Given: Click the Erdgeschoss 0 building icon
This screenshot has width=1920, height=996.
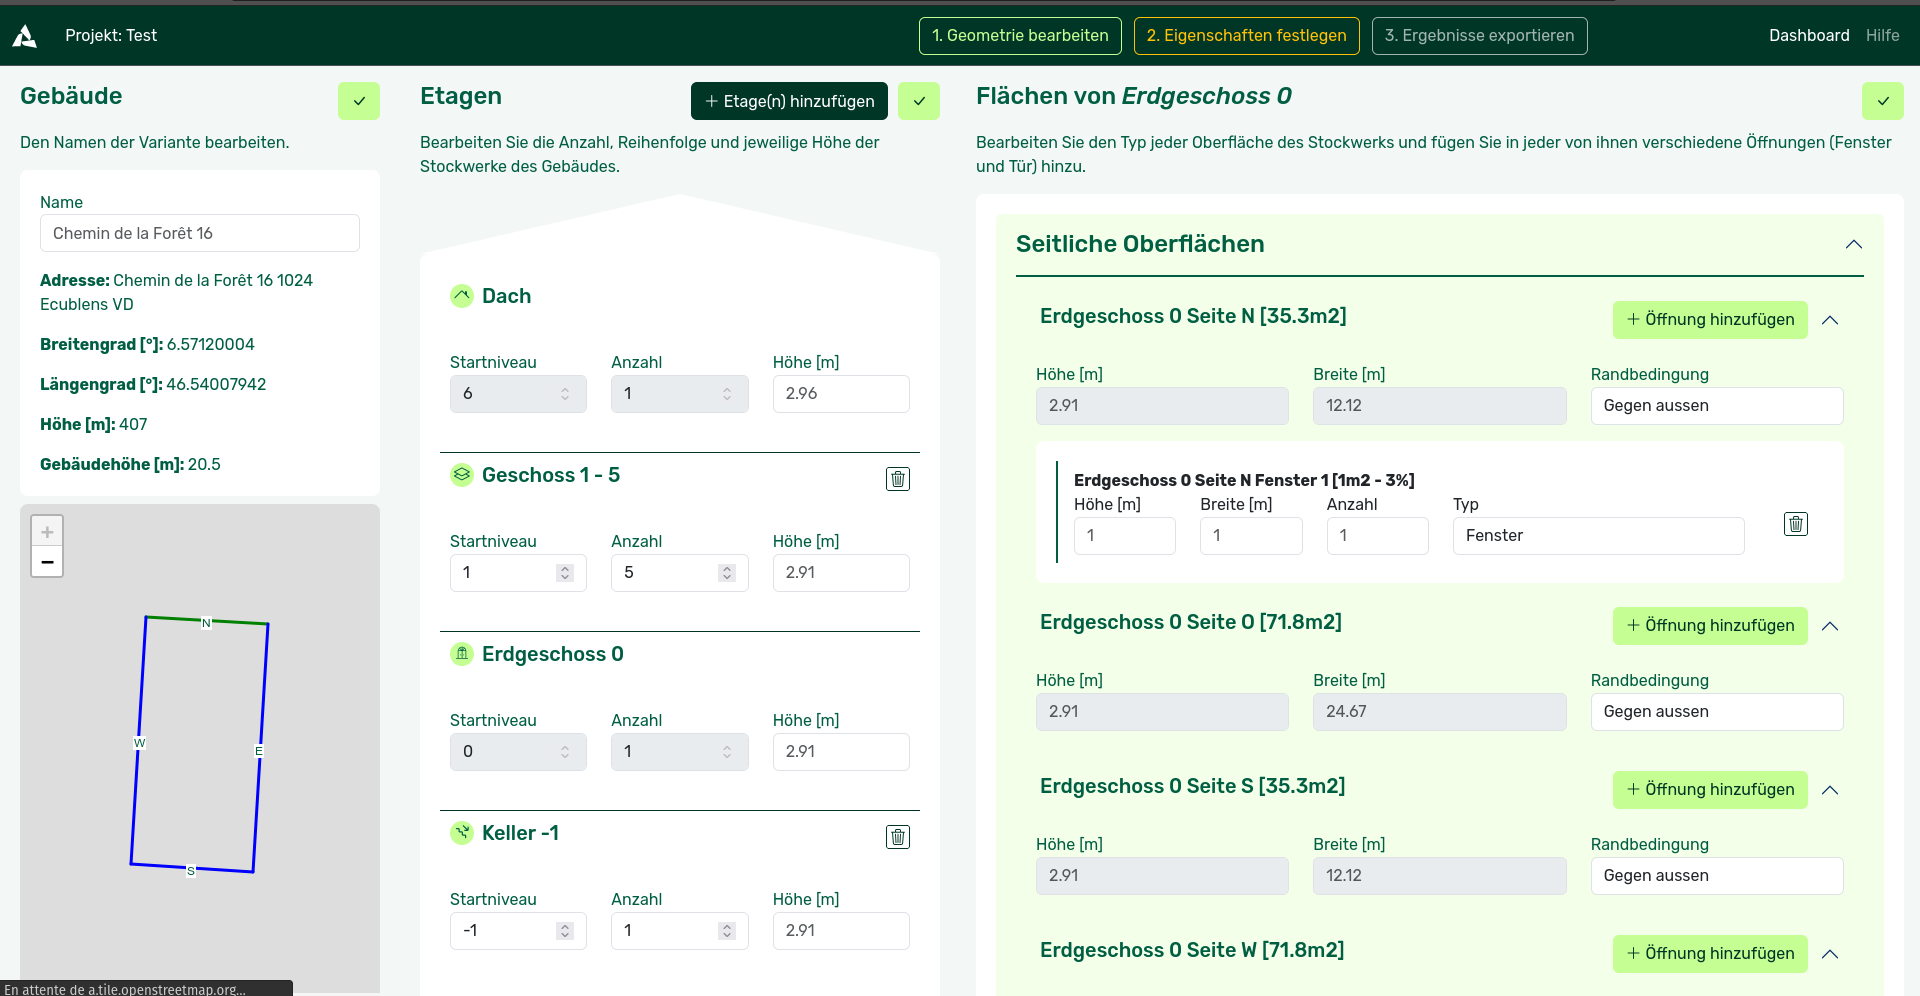Looking at the screenshot, I should click(462, 654).
